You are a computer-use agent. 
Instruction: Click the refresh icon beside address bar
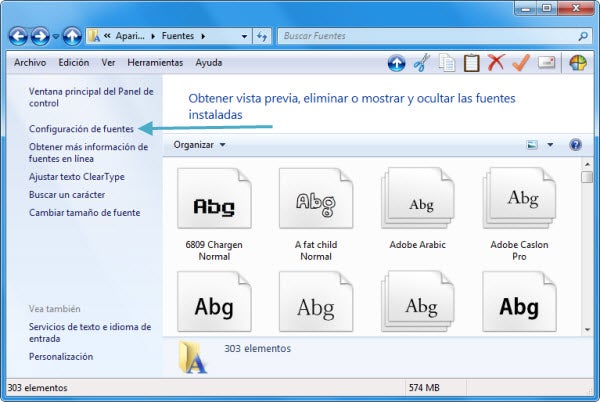click(262, 36)
